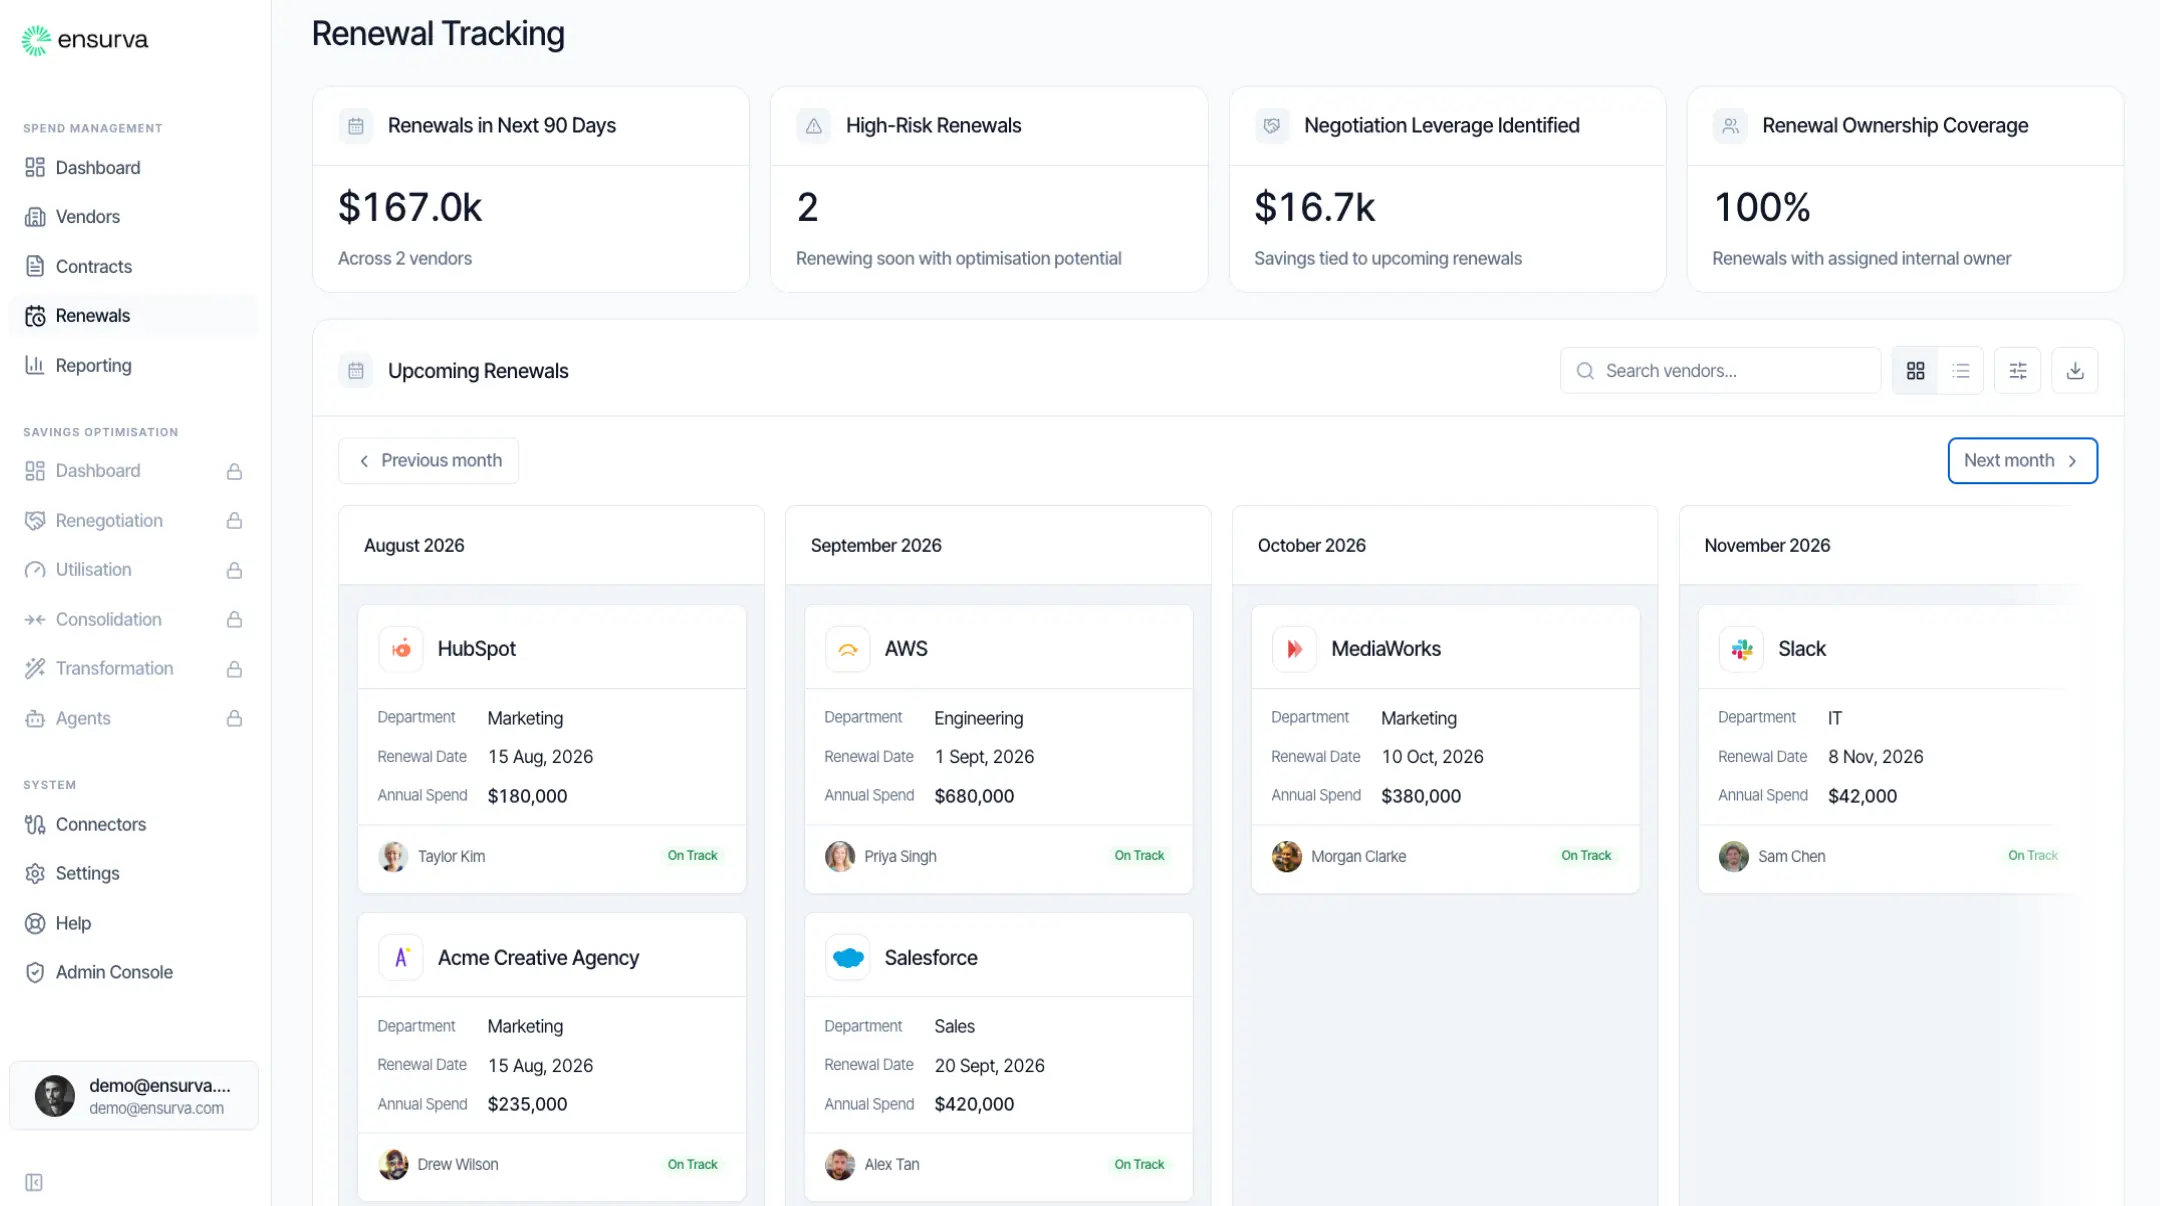The image size is (2160, 1206).
Task: Download the upcoming renewals data
Action: pyautogui.click(x=2075, y=370)
